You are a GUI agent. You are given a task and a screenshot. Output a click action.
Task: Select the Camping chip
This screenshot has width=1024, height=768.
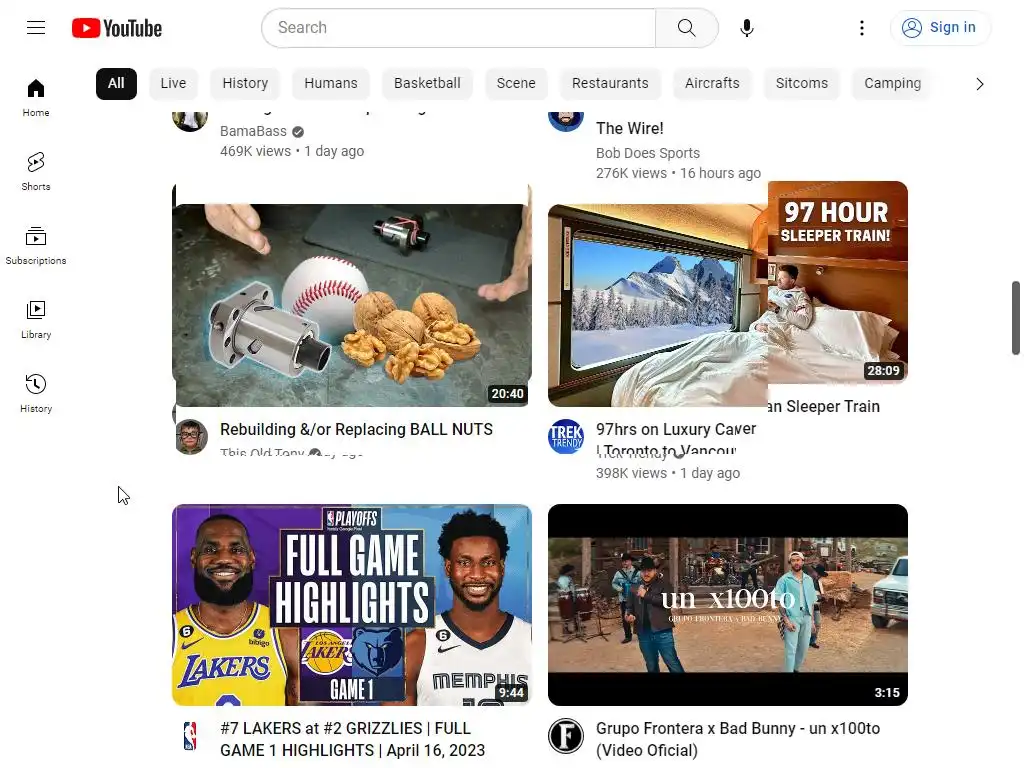[892, 84]
